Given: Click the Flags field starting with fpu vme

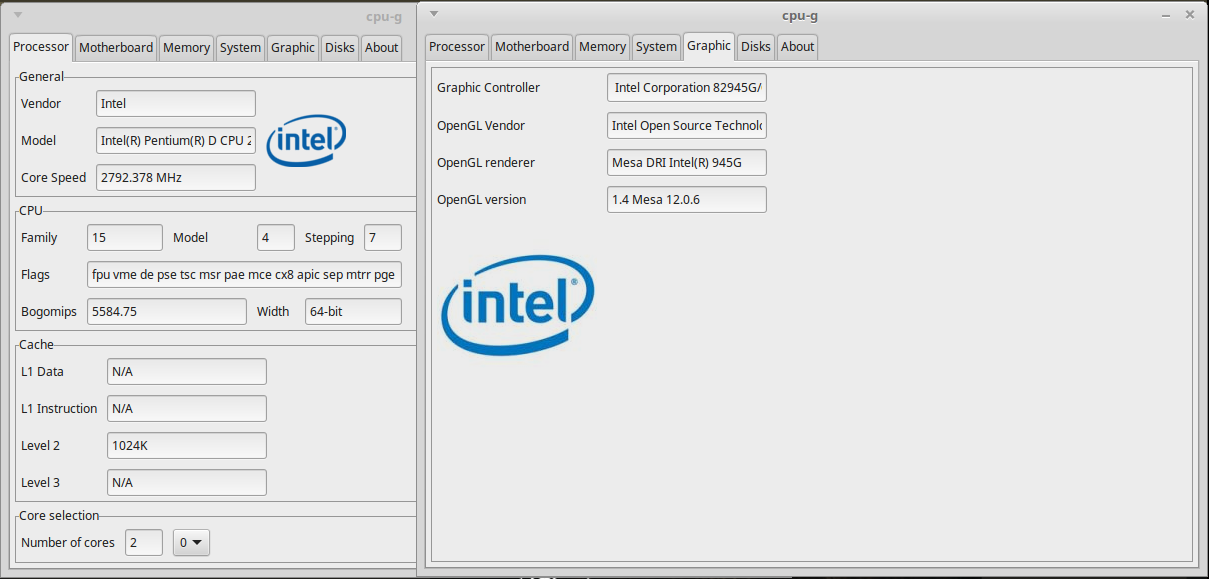Looking at the screenshot, I should point(244,275).
